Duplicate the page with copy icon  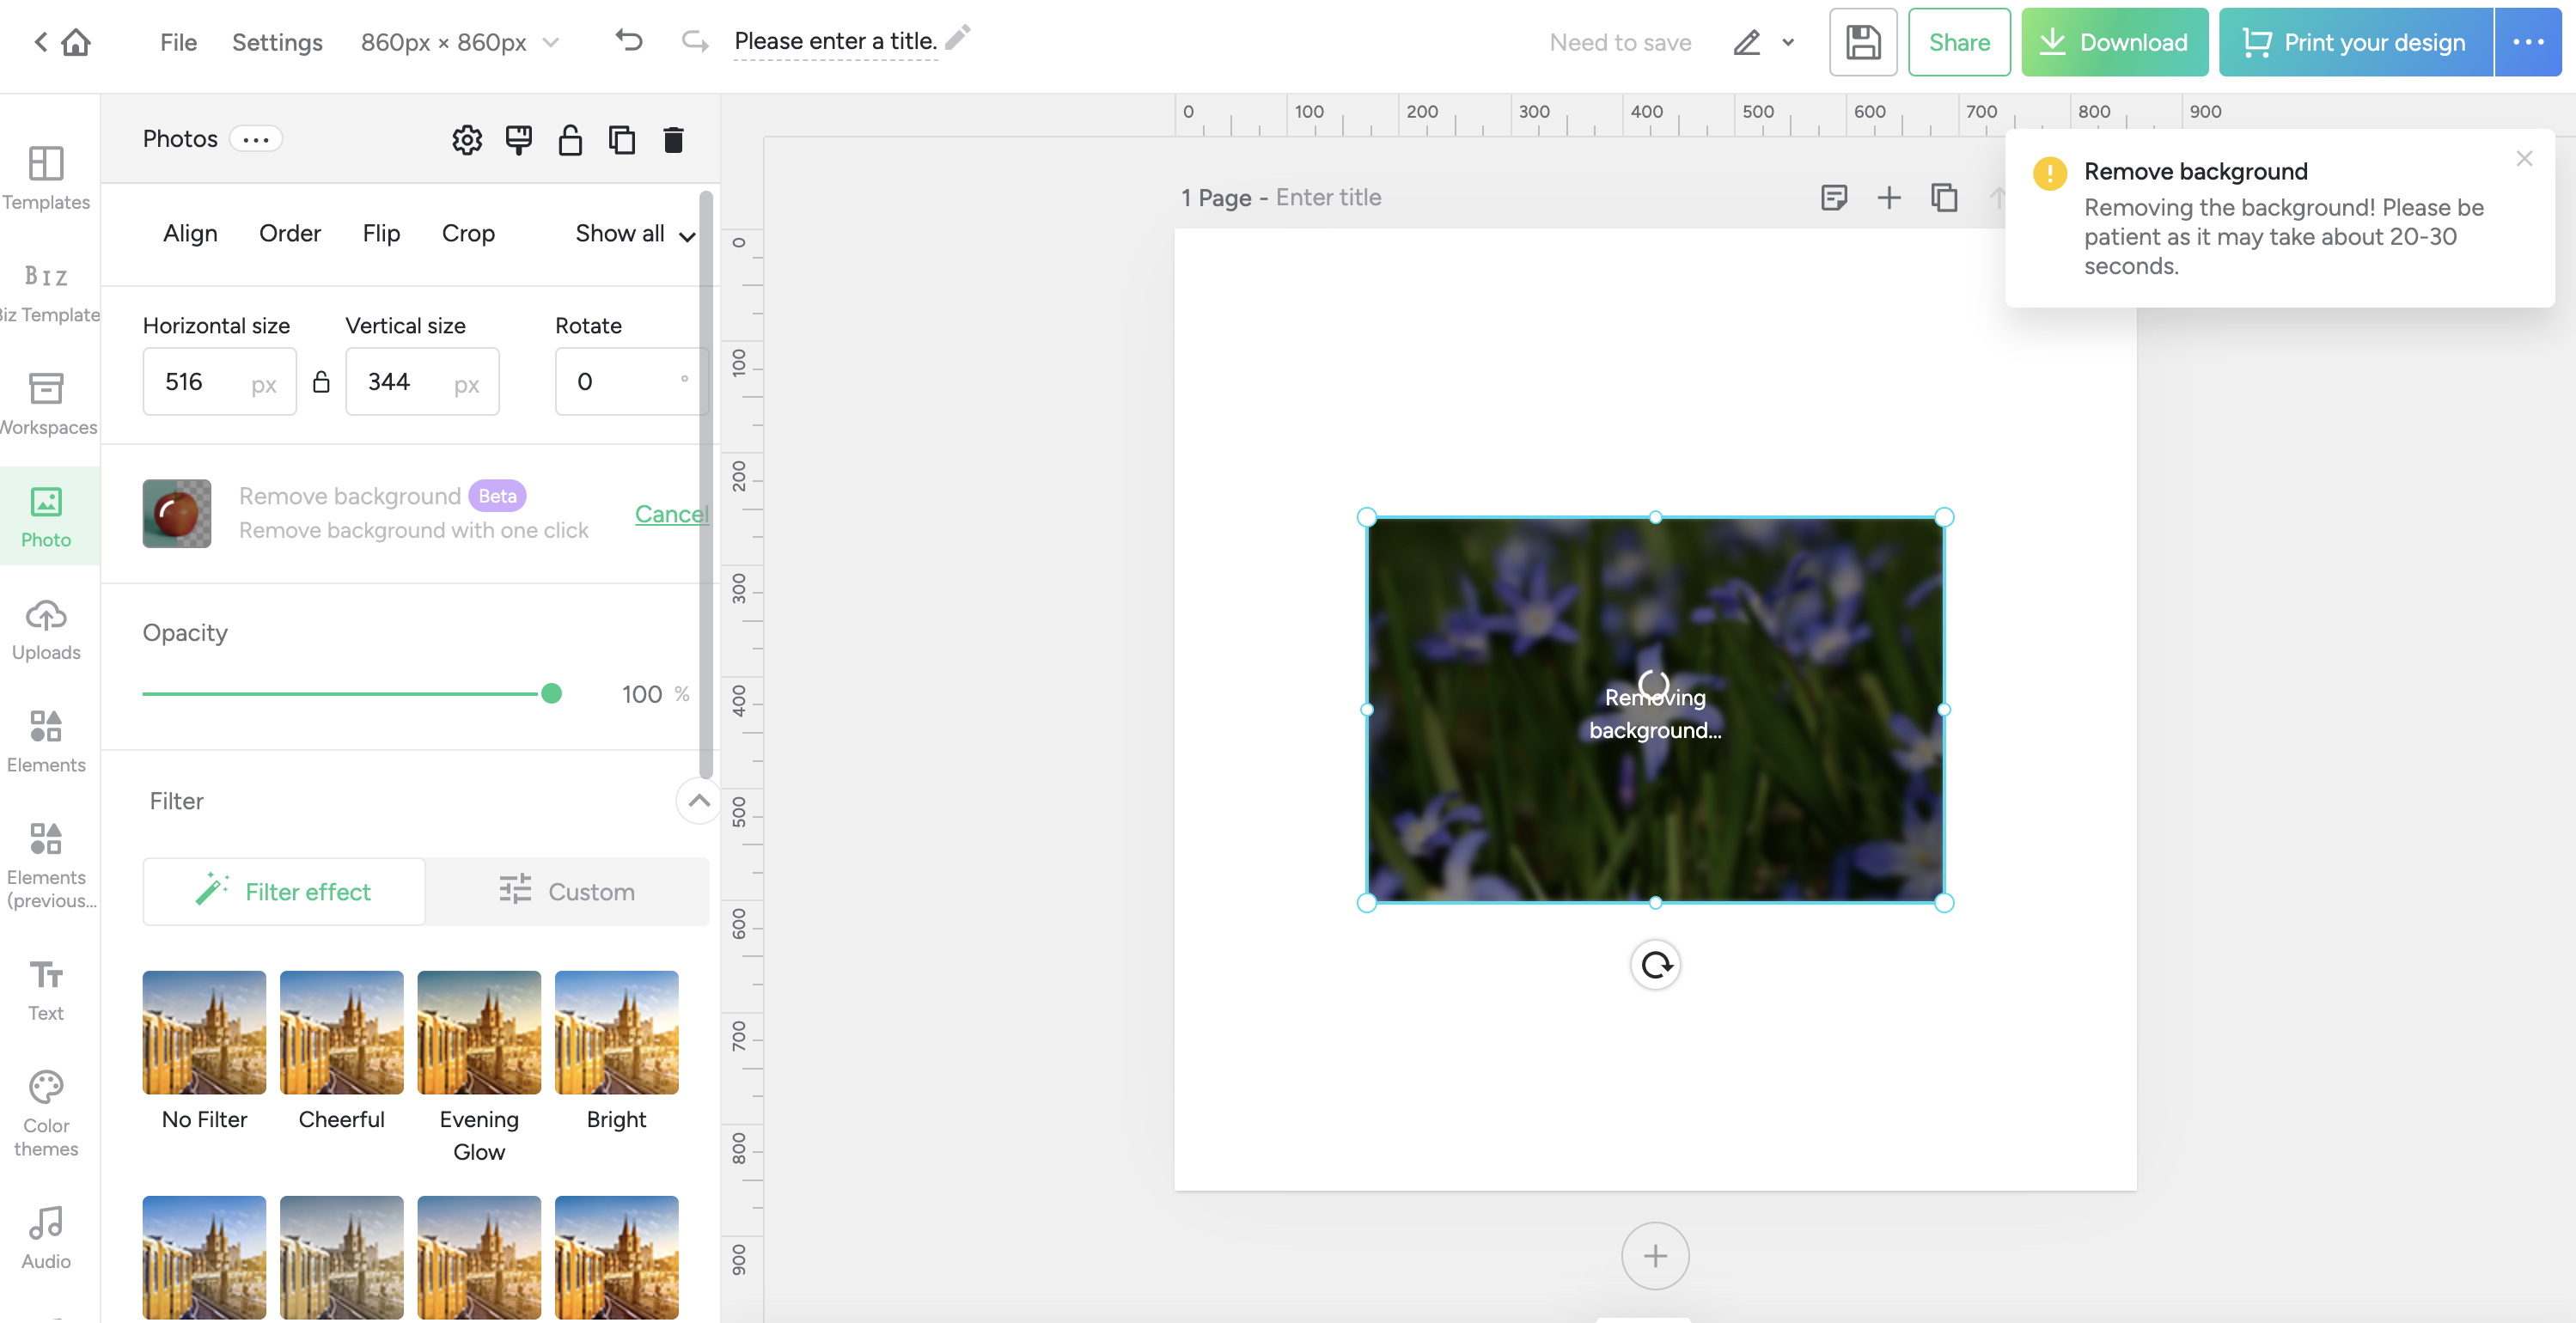(1943, 197)
